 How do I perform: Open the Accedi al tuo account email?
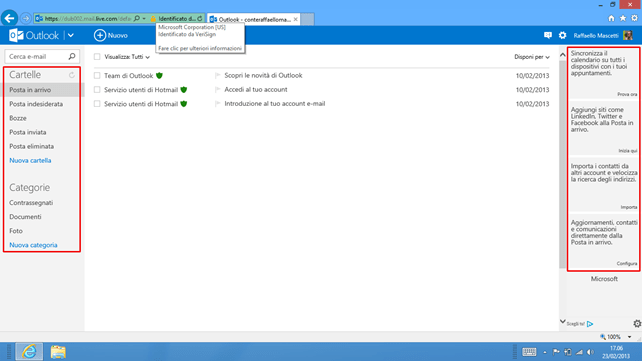coord(256,90)
